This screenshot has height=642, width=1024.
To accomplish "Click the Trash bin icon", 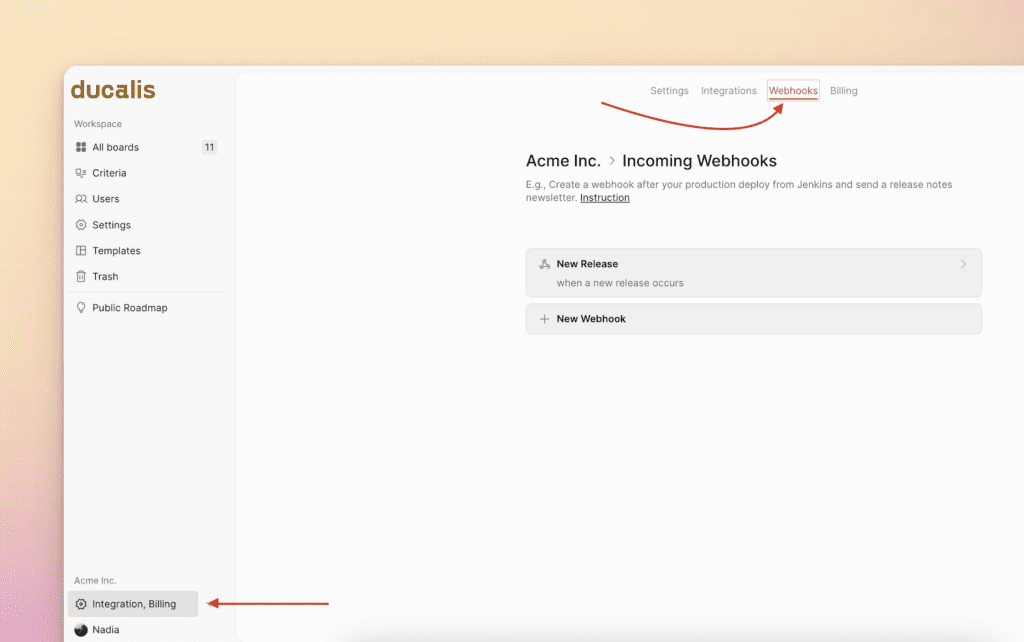I will pyautogui.click(x=81, y=277).
